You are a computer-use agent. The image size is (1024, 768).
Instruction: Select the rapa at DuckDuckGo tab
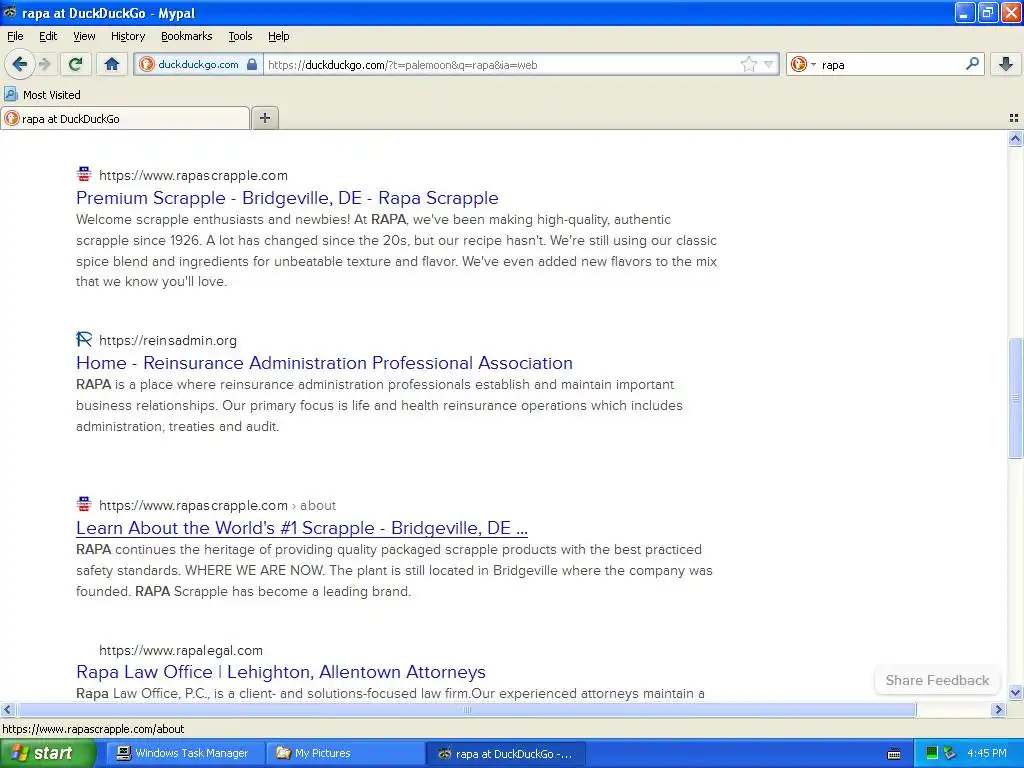pos(125,118)
